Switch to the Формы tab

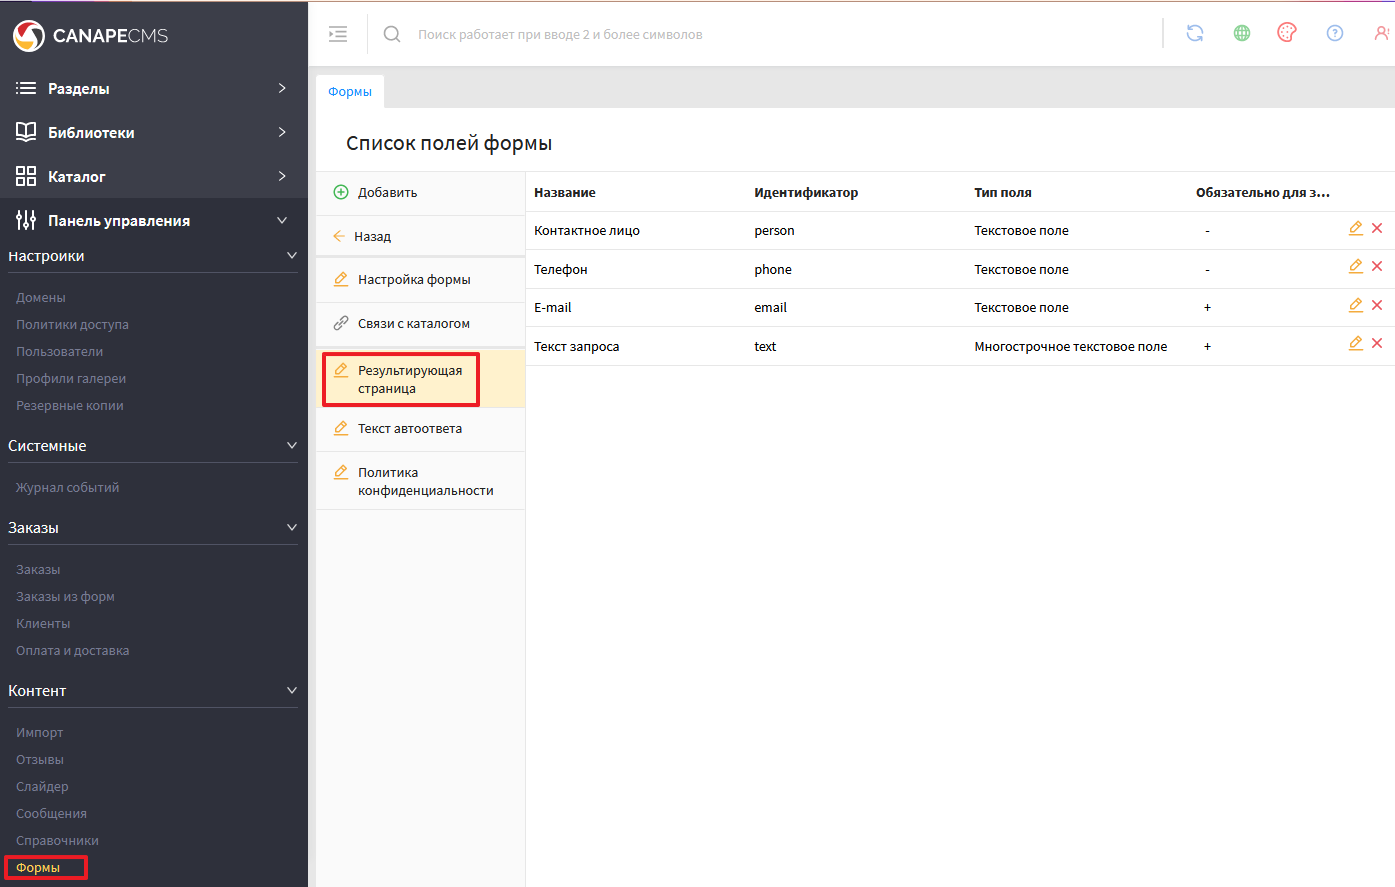[x=350, y=91]
